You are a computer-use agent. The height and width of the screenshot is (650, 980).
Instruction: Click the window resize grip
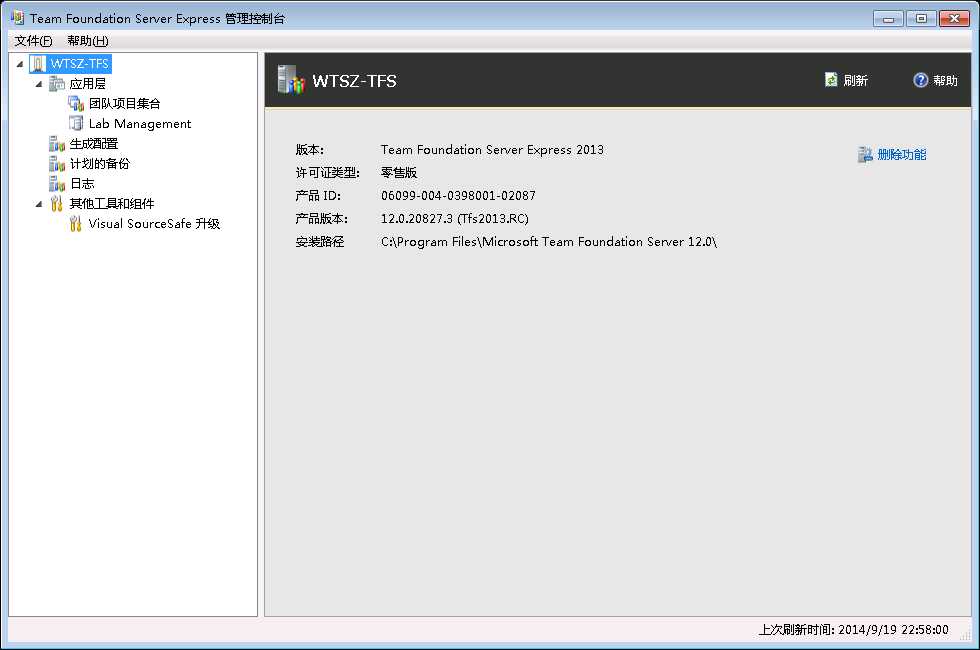pos(966,636)
